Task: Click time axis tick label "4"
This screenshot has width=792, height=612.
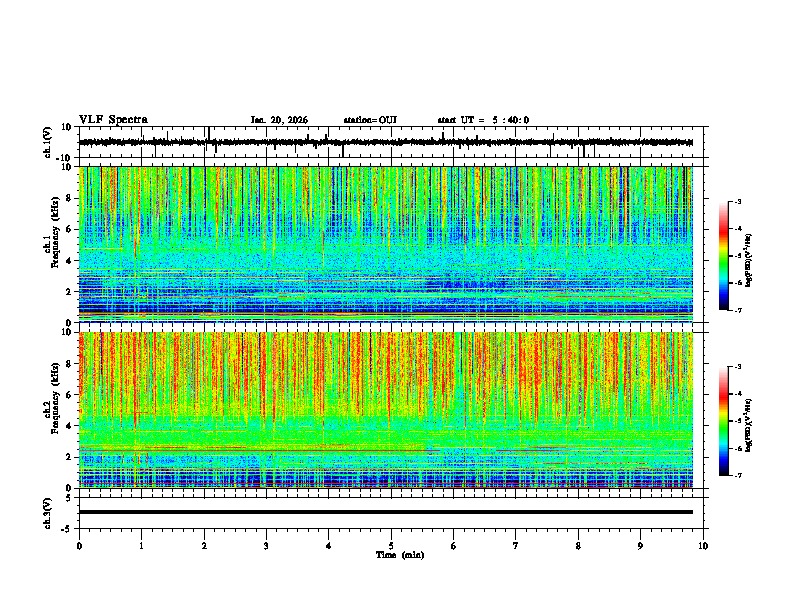Action: [x=329, y=546]
